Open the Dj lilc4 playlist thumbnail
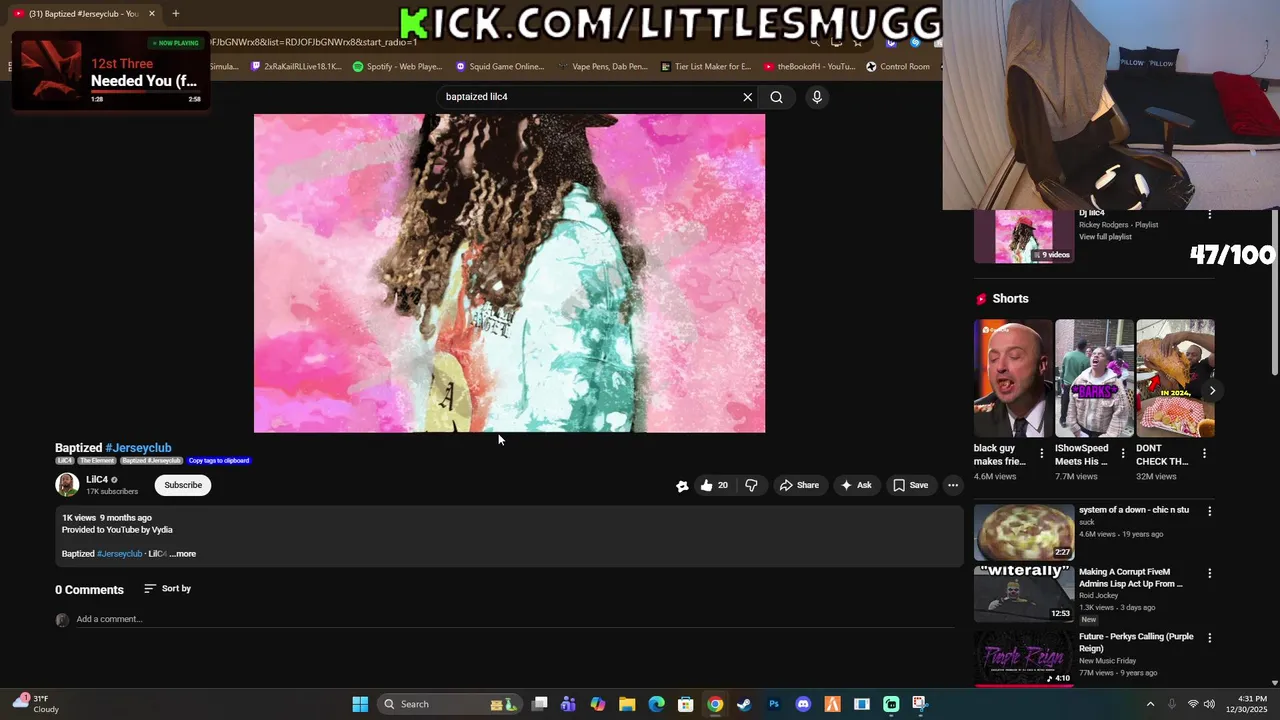The image size is (1280, 720). tap(1024, 237)
